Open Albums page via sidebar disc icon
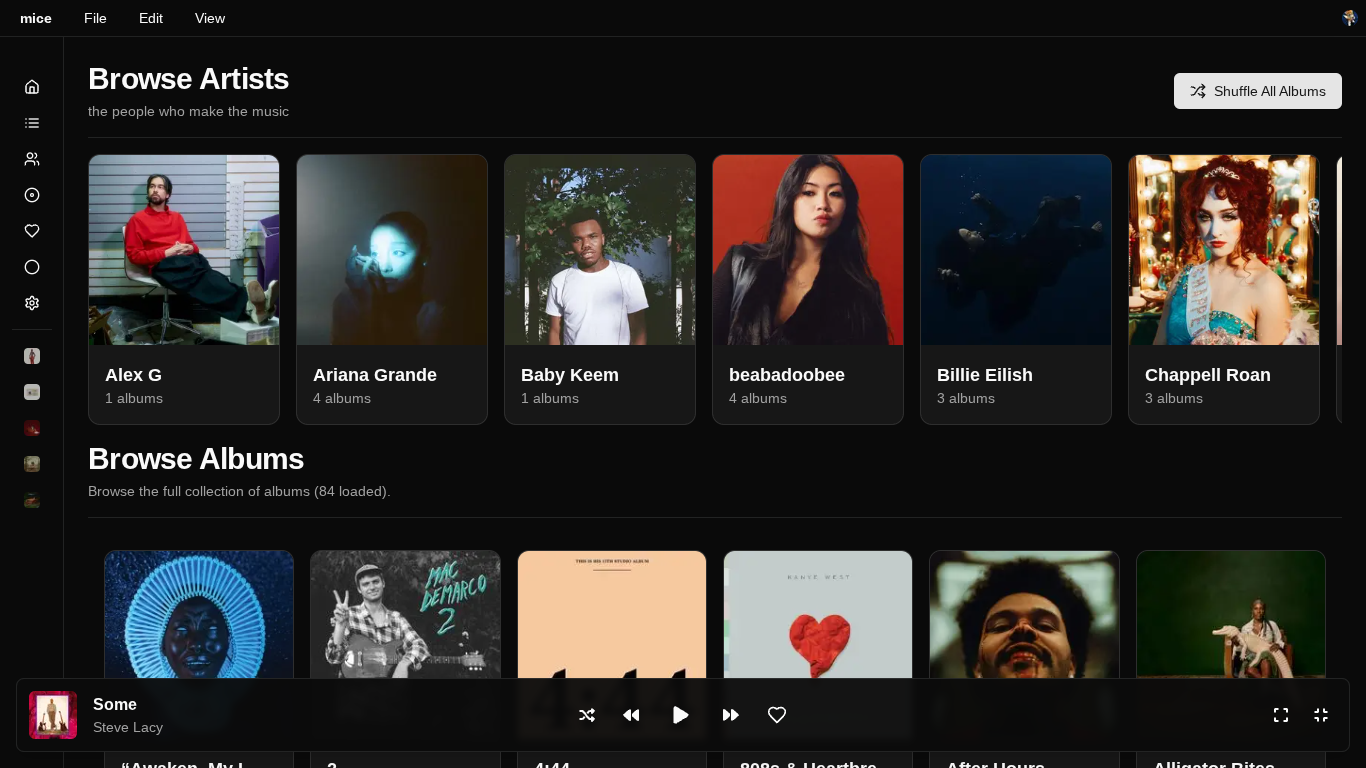Screen dimensions: 1366x768 click(x=32, y=195)
